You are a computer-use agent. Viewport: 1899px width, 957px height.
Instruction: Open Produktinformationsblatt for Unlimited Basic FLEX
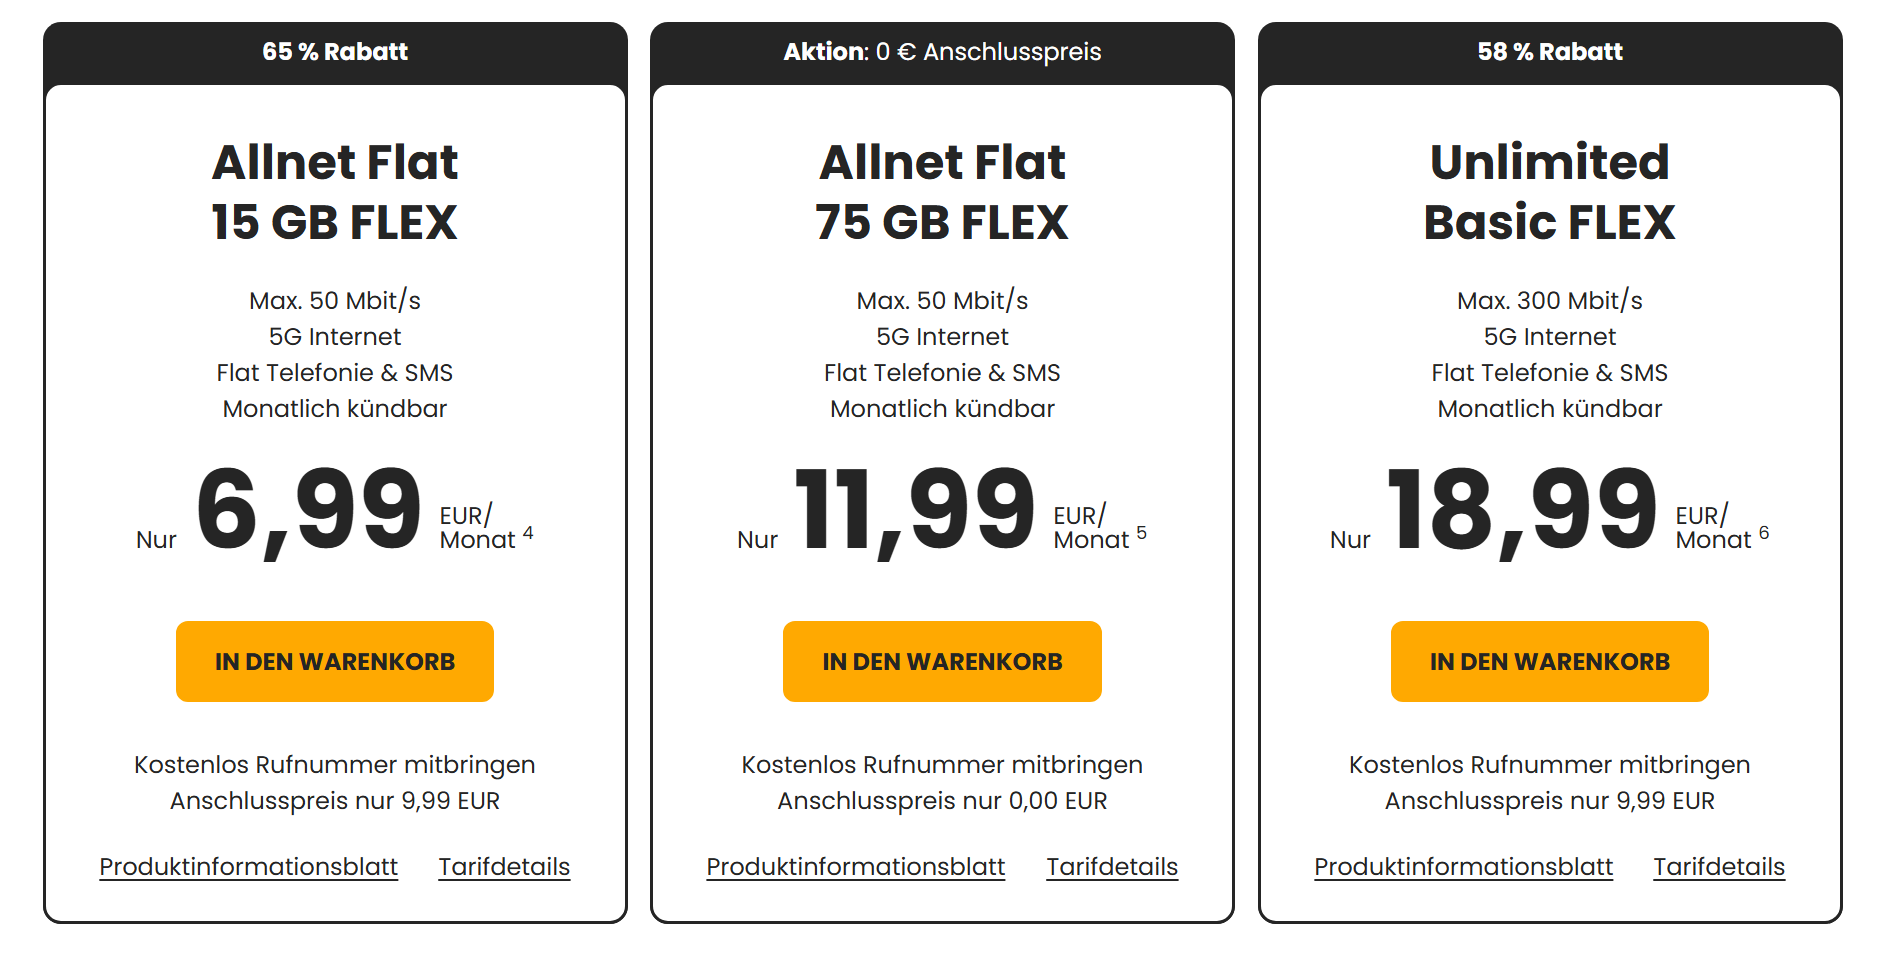click(x=1463, y=866)
